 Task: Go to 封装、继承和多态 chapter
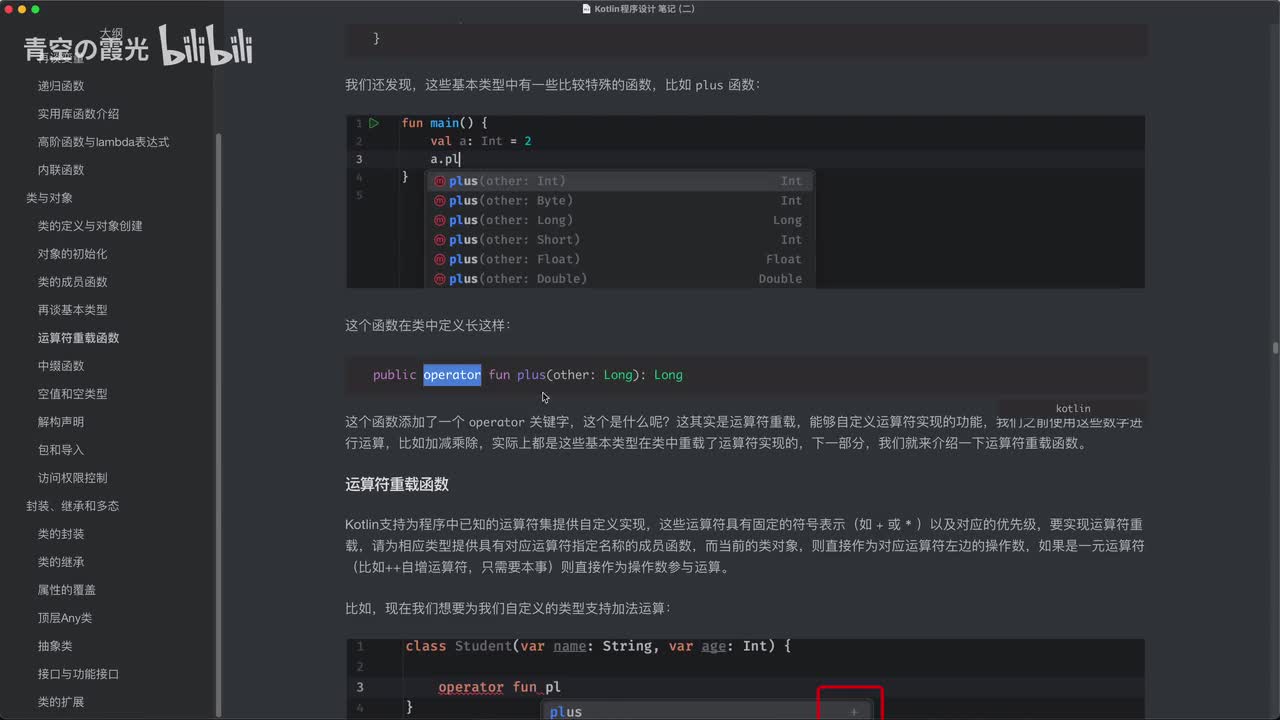[72, 506]
